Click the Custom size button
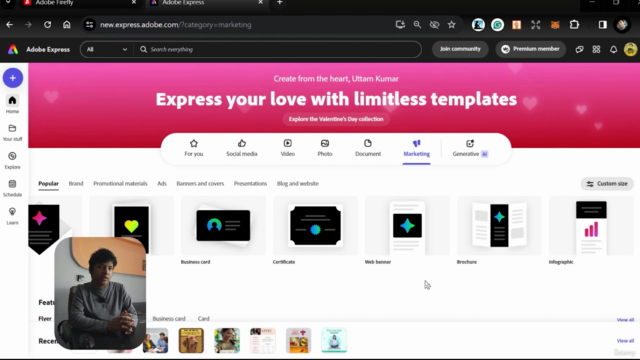The width and height of the screenshot is (640, 360). click(607, 184)
